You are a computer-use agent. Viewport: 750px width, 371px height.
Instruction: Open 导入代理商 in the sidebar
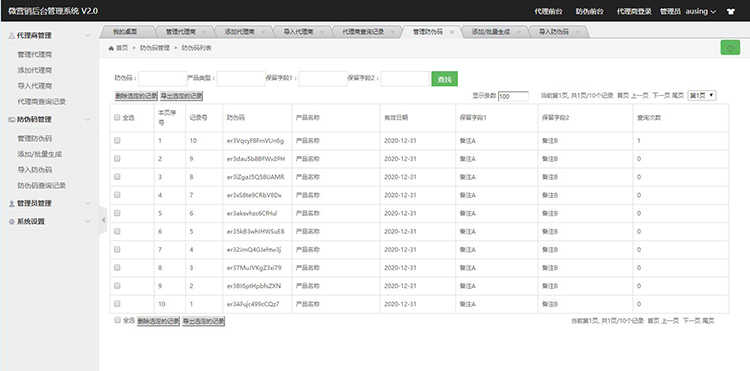pos(34,86)
